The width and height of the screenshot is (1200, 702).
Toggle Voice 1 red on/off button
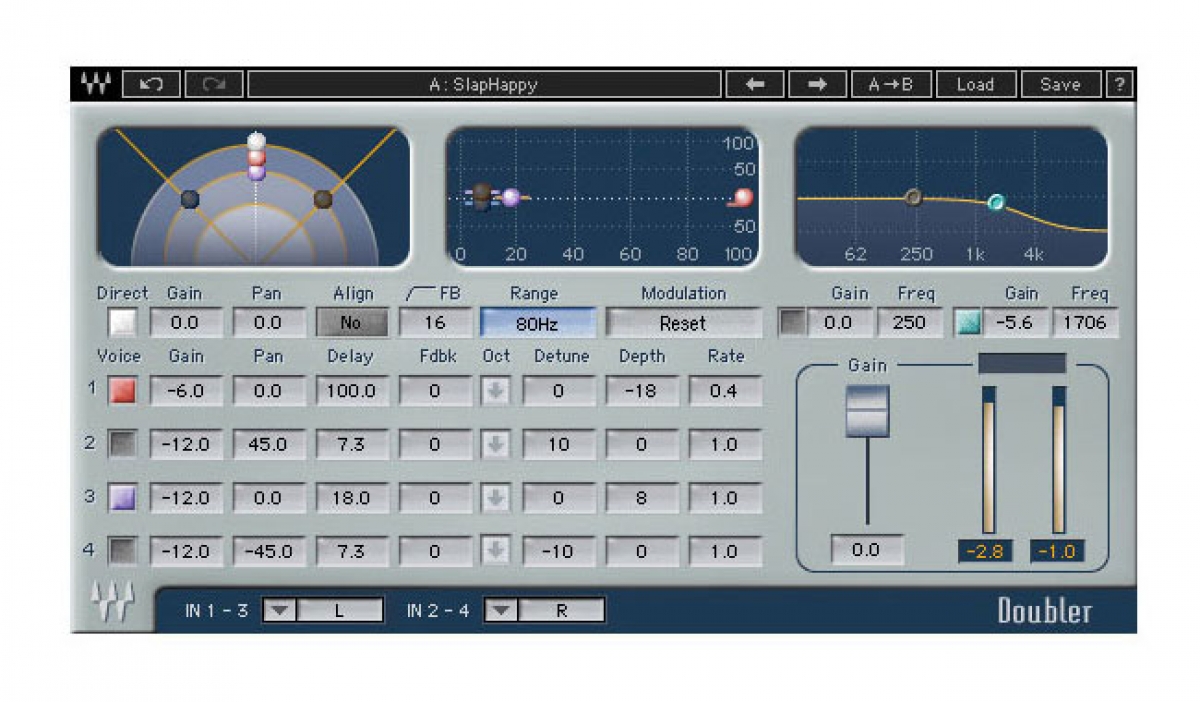pos(122,390)
